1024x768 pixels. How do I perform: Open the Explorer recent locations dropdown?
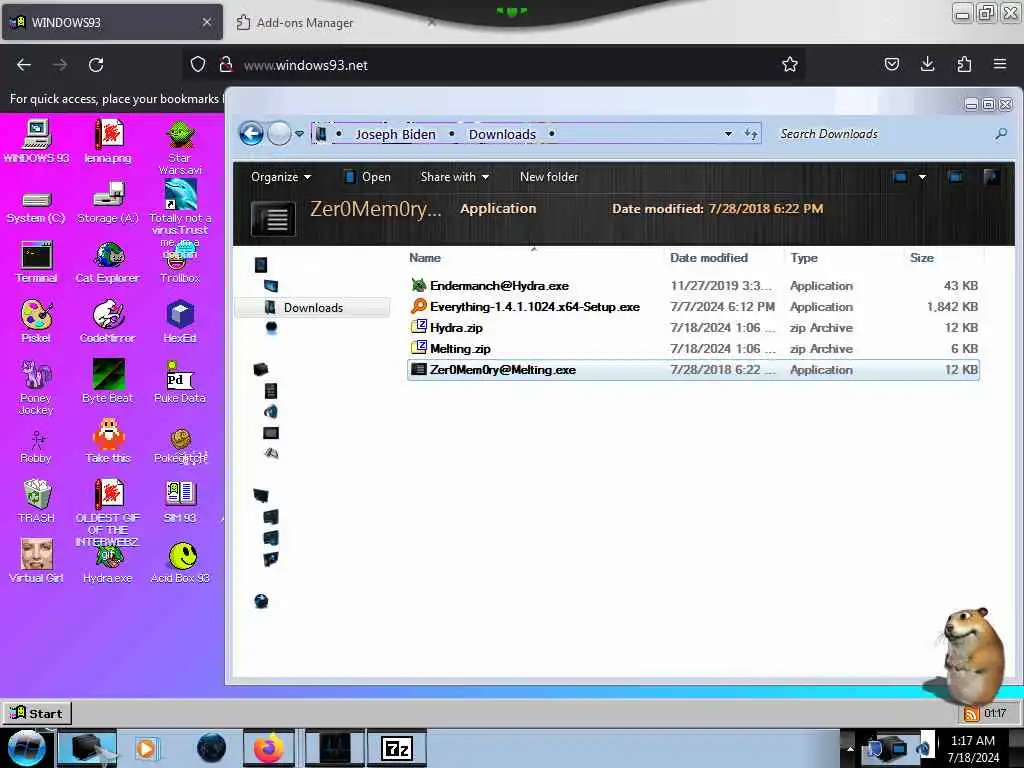299,134
